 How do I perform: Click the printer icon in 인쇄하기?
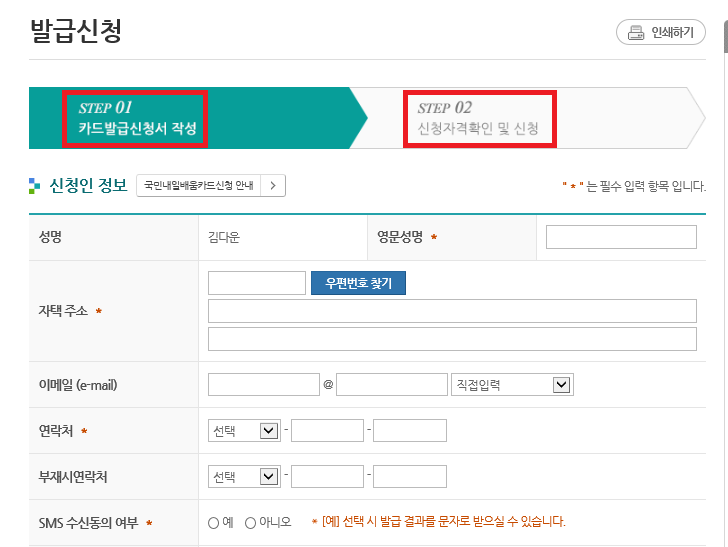click(636, 33)
